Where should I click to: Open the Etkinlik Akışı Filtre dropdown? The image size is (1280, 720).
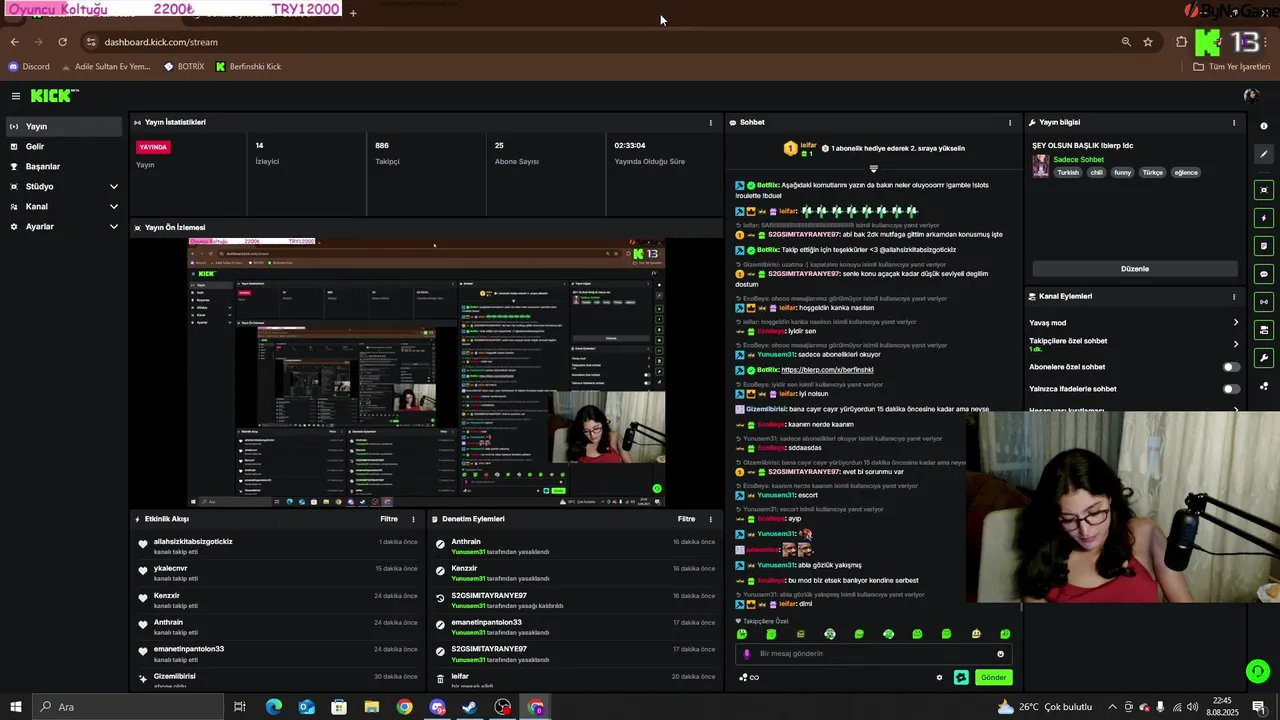click(x=389, y=520)
